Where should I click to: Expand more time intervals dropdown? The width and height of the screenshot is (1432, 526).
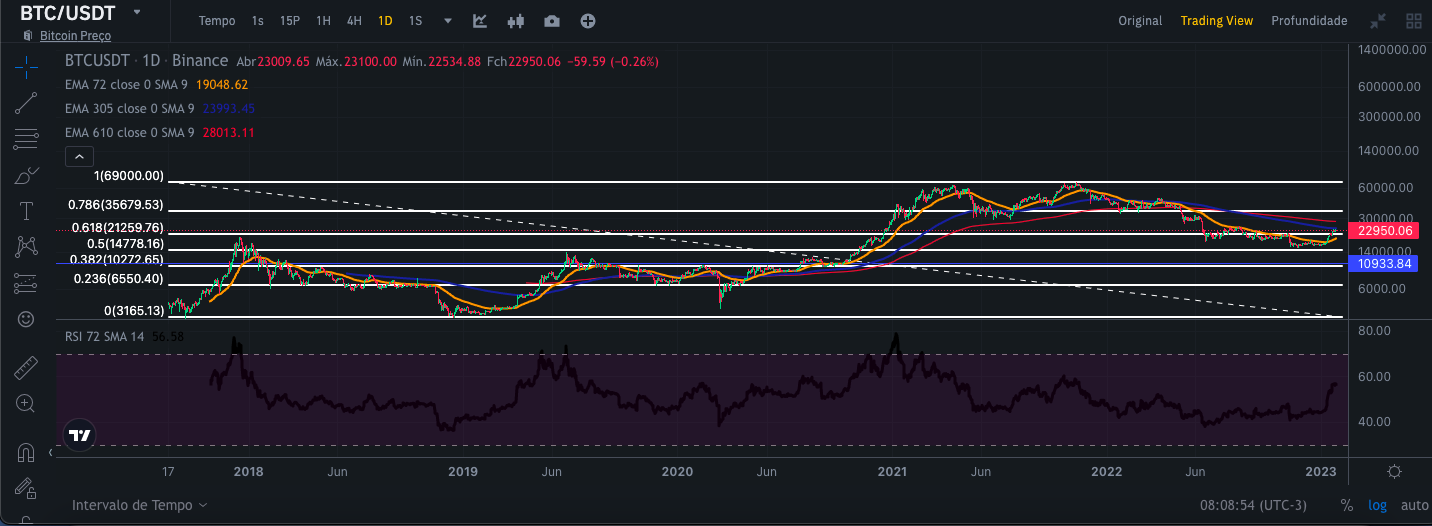point(448,21)
